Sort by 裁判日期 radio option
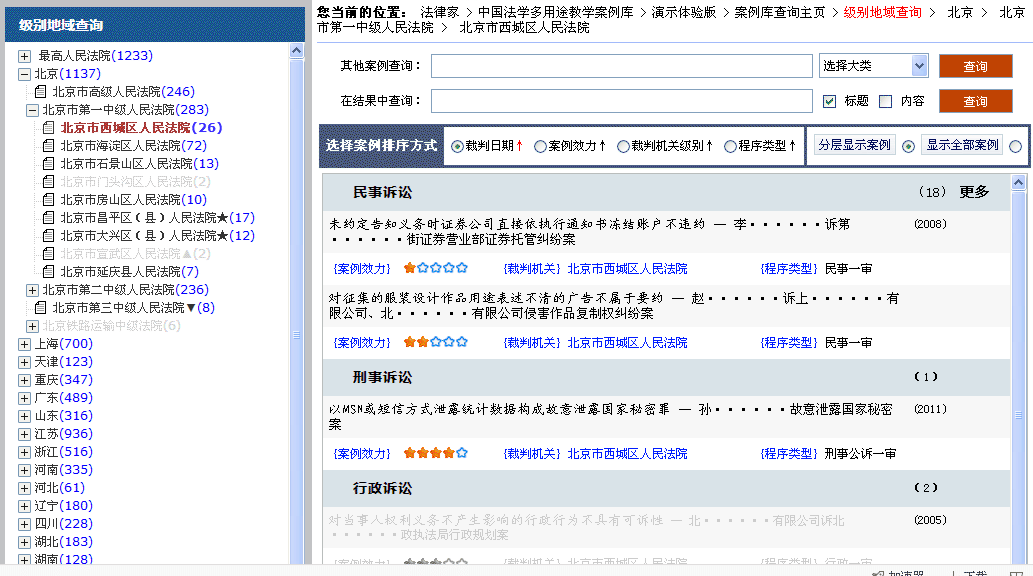Screen dimensions: 1033x576 click(x=457, y=146)
